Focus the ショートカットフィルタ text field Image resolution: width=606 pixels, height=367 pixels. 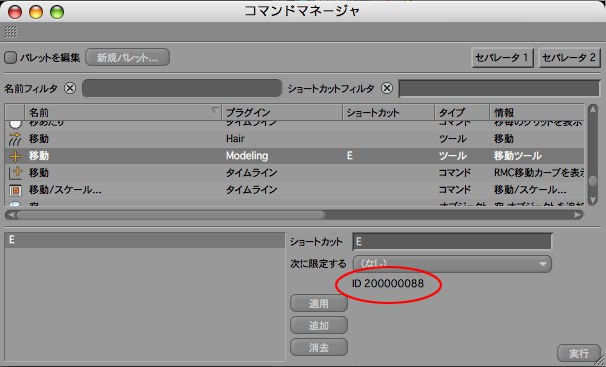click(499, 88)
